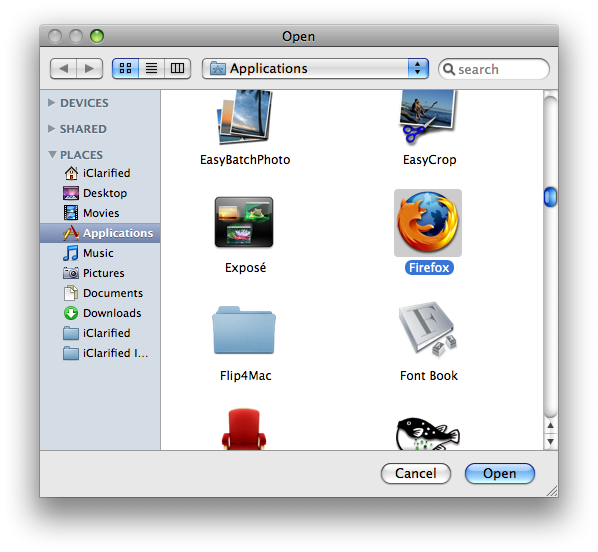Select the Font Book application icon
Viewport: 598px width, 552px height.
pos(428,329)
